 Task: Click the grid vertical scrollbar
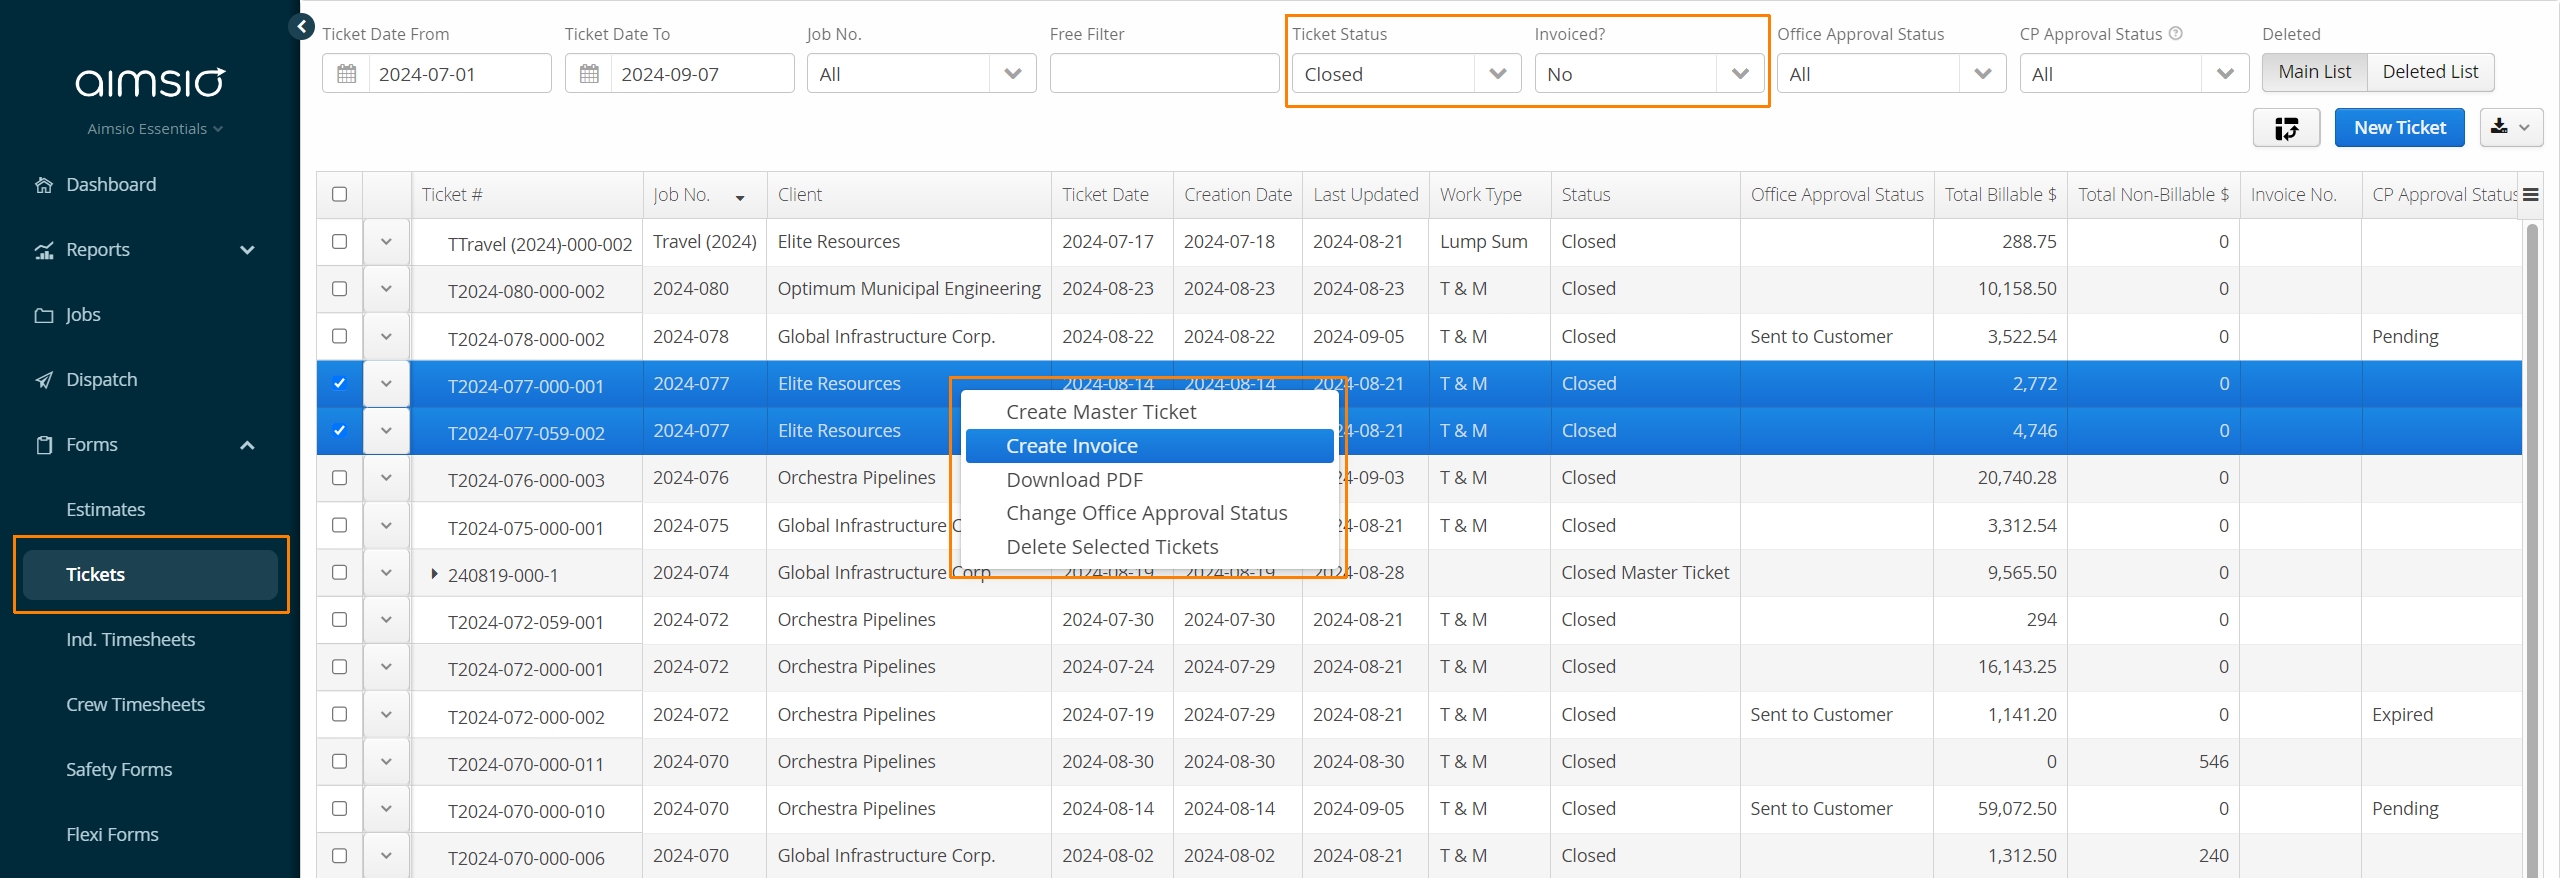pyautogui.click(x=2532, y=548)
